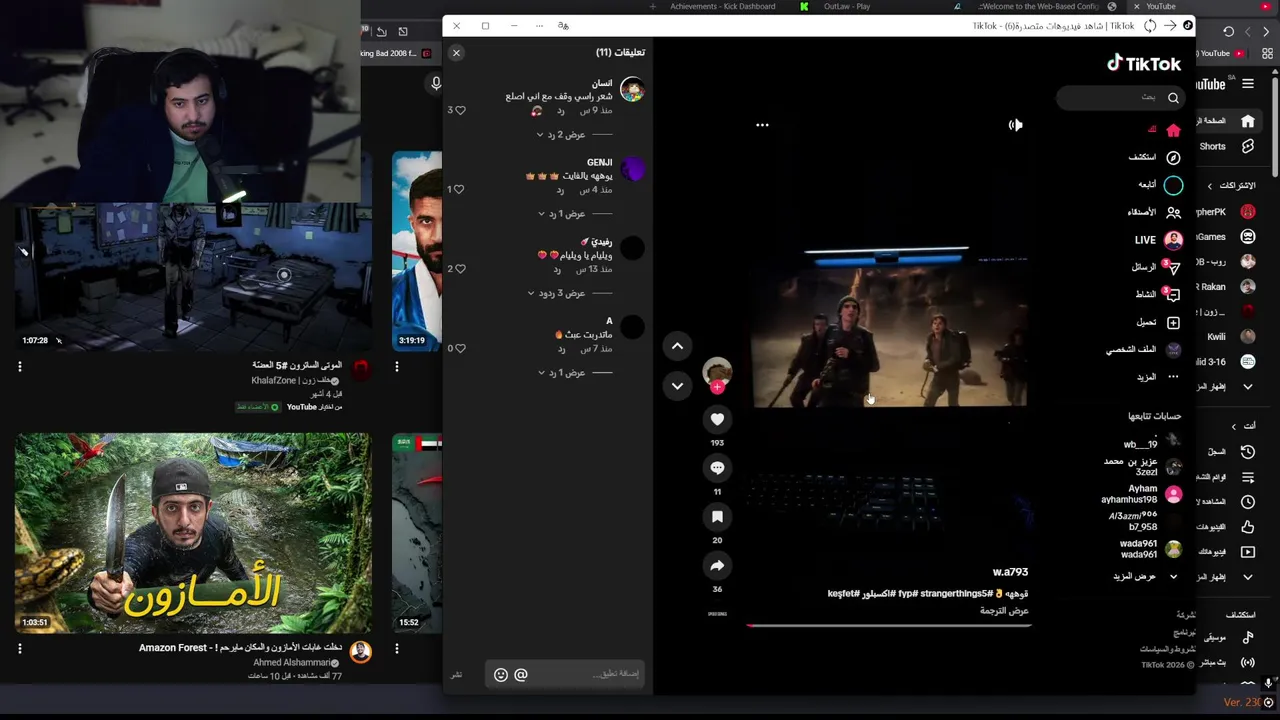Open the comments bubble icon on TikTok video
The height and width of the screenshot is (720, 1280).
[717, 467]
